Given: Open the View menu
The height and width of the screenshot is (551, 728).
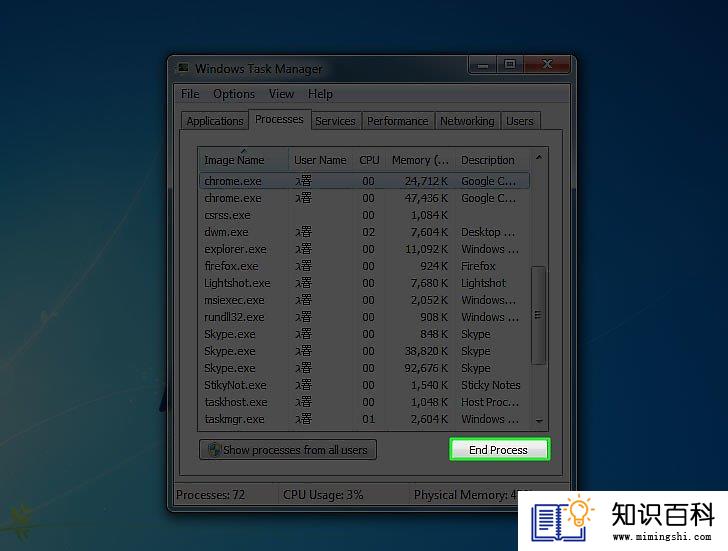Looking at the screenshot, I should coord(281,94).
